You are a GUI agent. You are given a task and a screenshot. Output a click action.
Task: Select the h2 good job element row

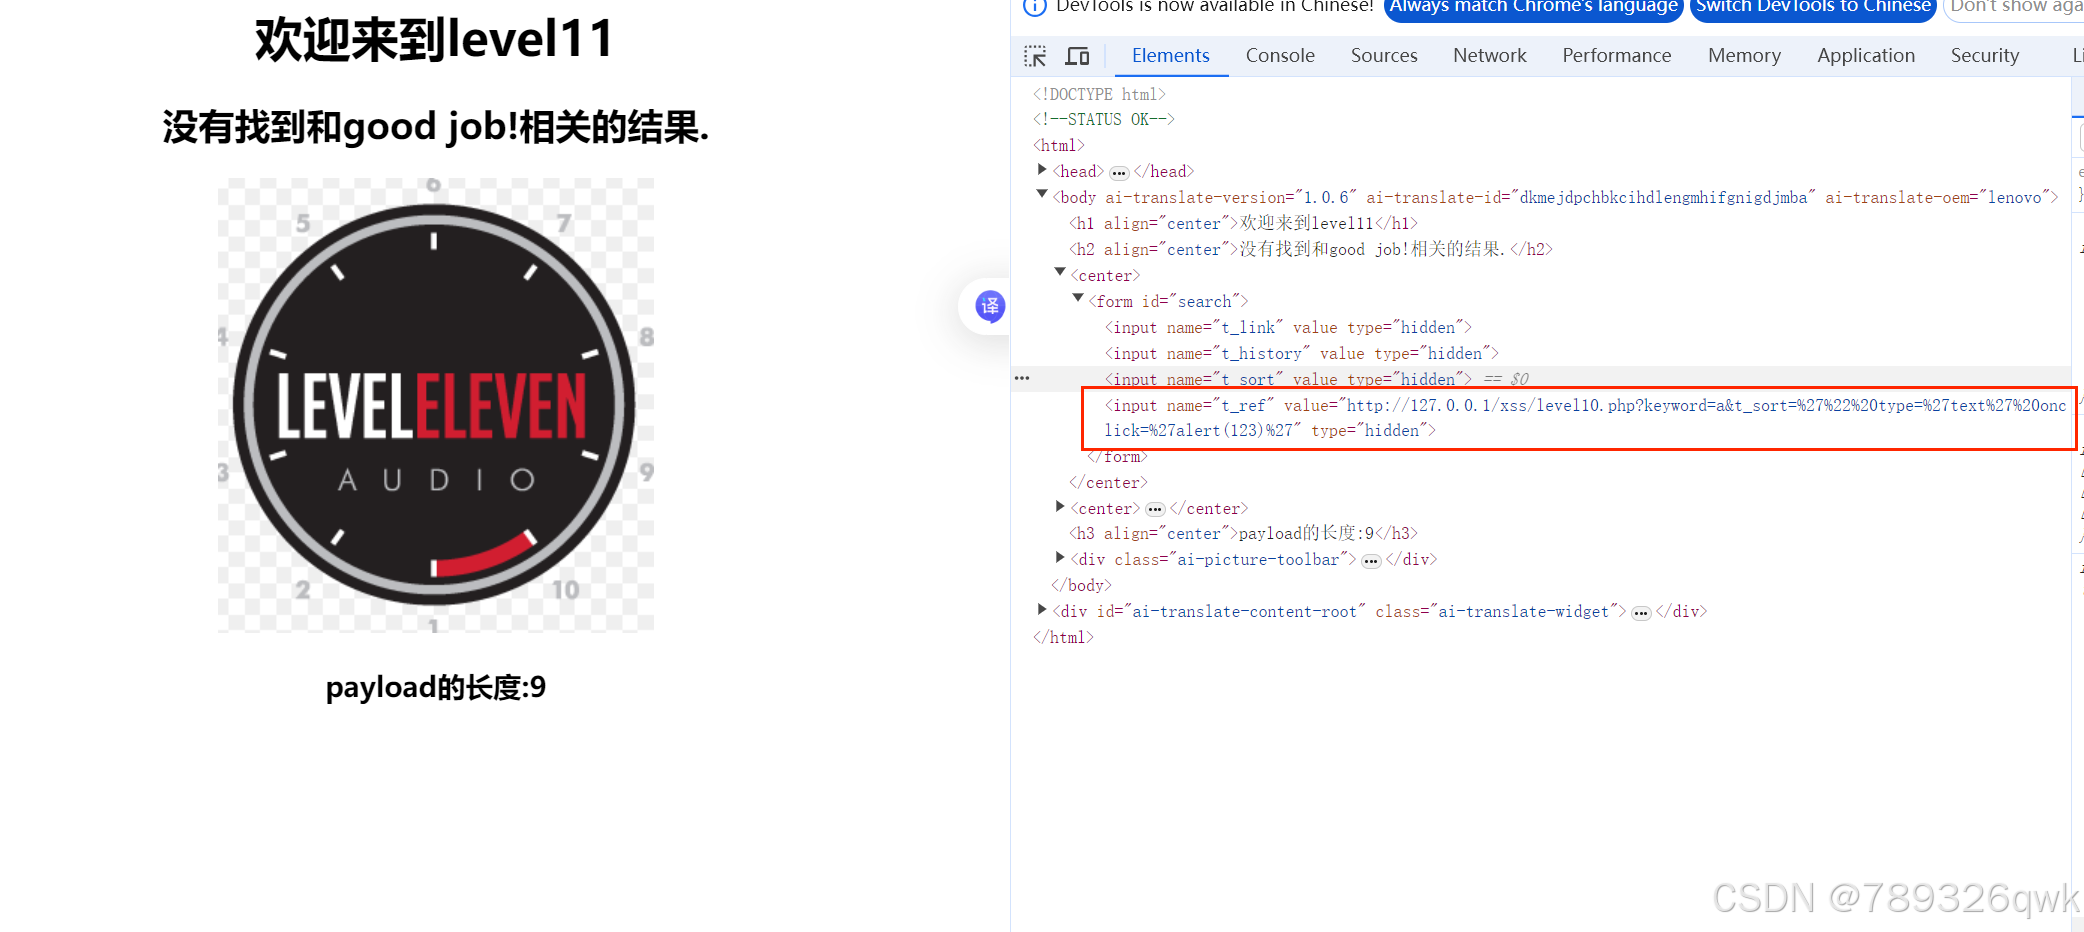click(x=1311, y=249)
